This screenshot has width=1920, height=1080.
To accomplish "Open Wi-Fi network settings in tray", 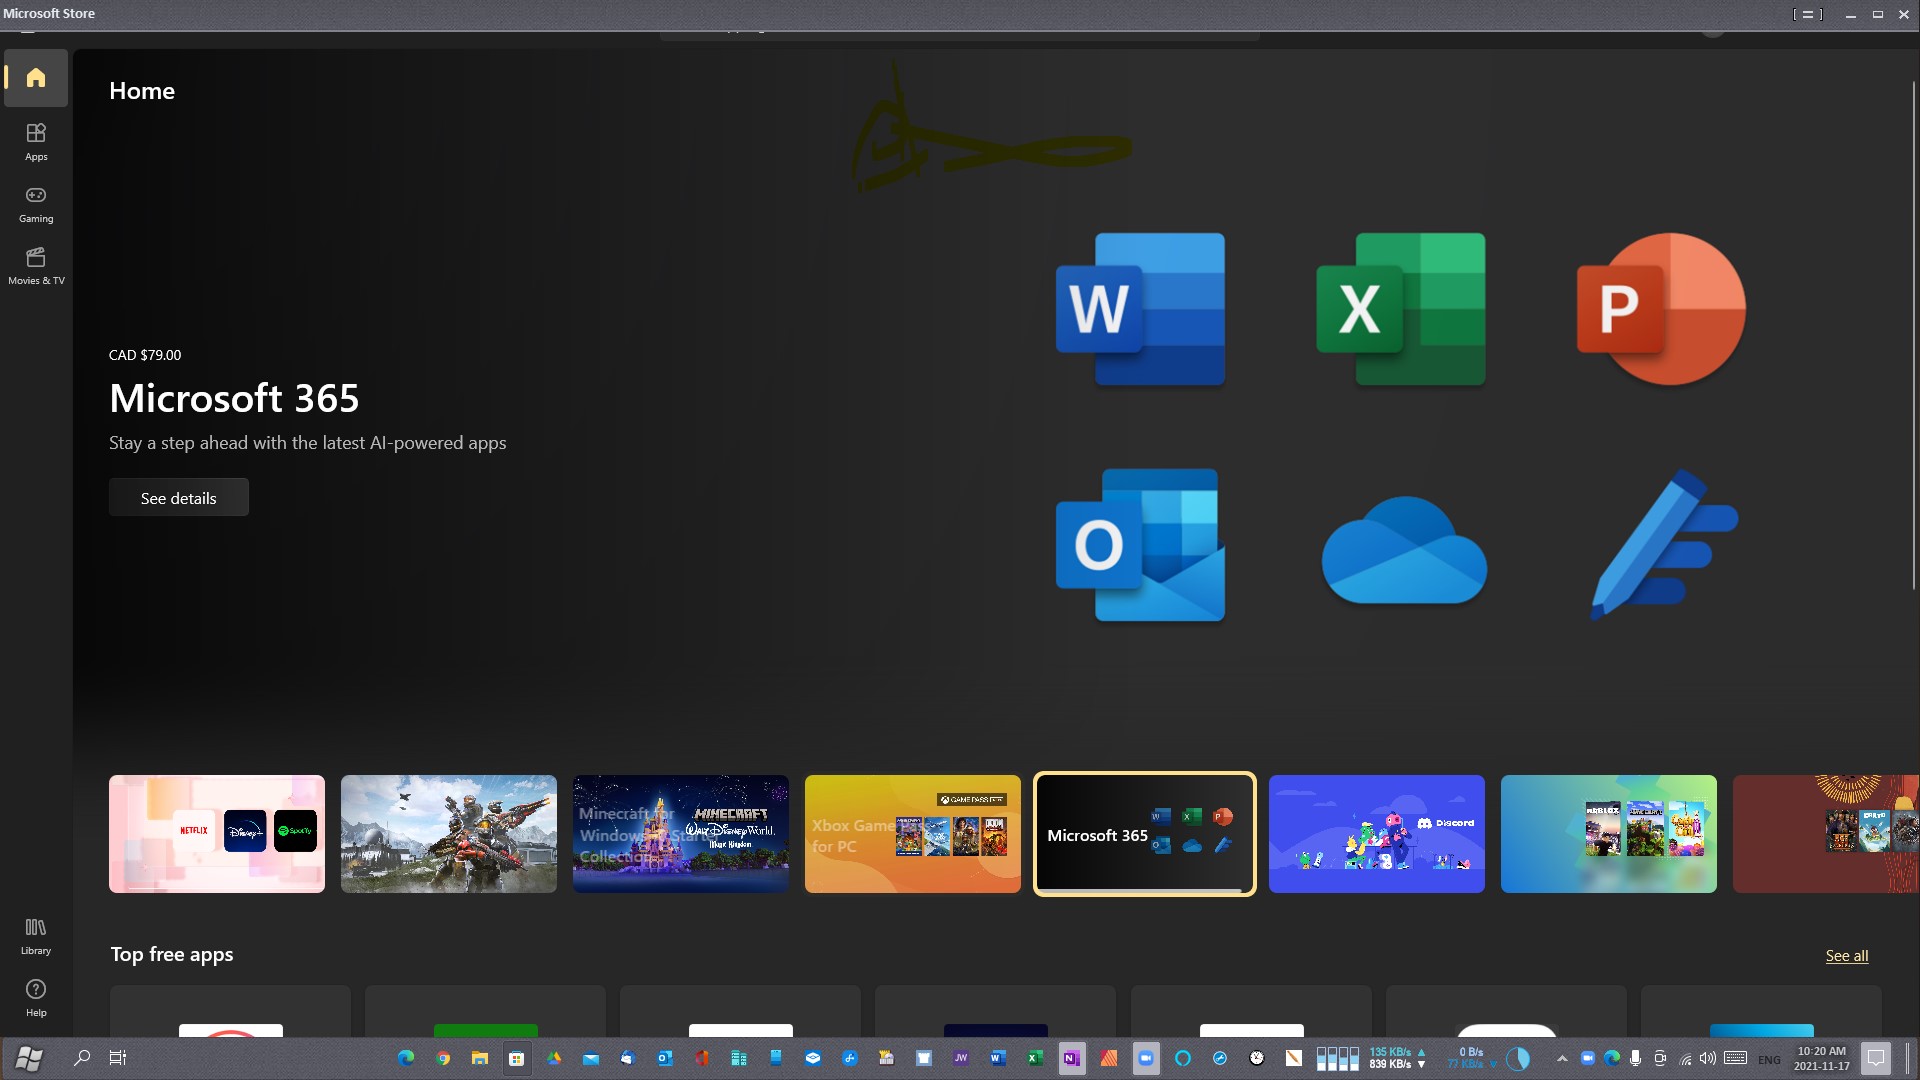I will click(1685, 1058).
